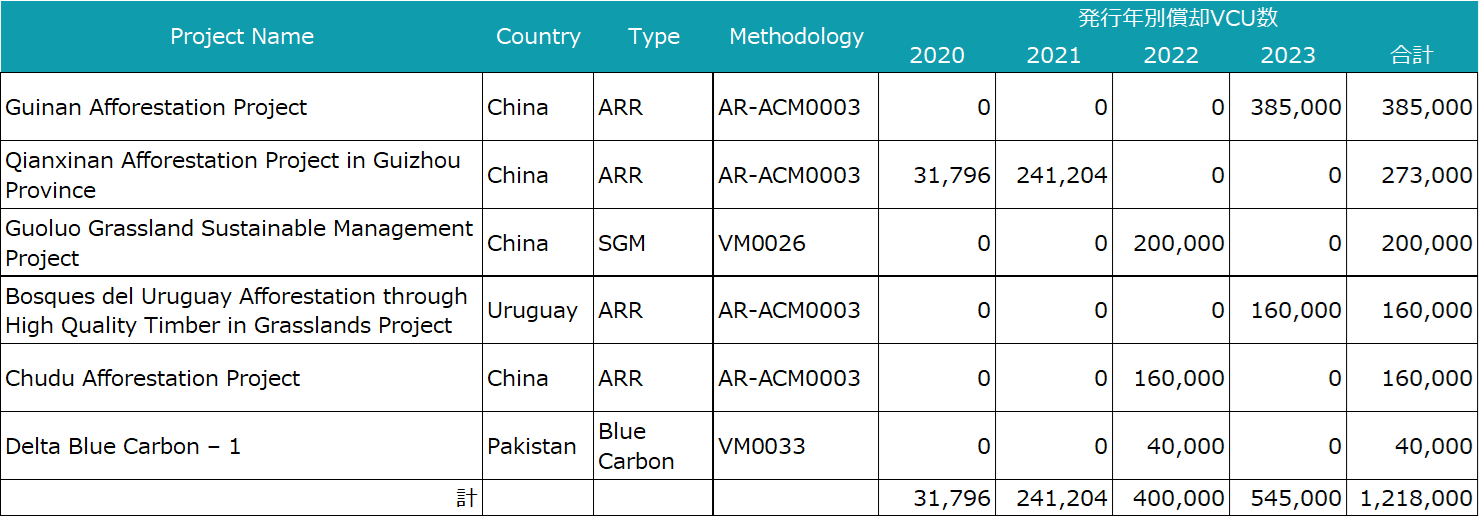Viewport: 1479px width, 517px height.
Task: Click the Pakistan country cell
Action: (532, 446)
